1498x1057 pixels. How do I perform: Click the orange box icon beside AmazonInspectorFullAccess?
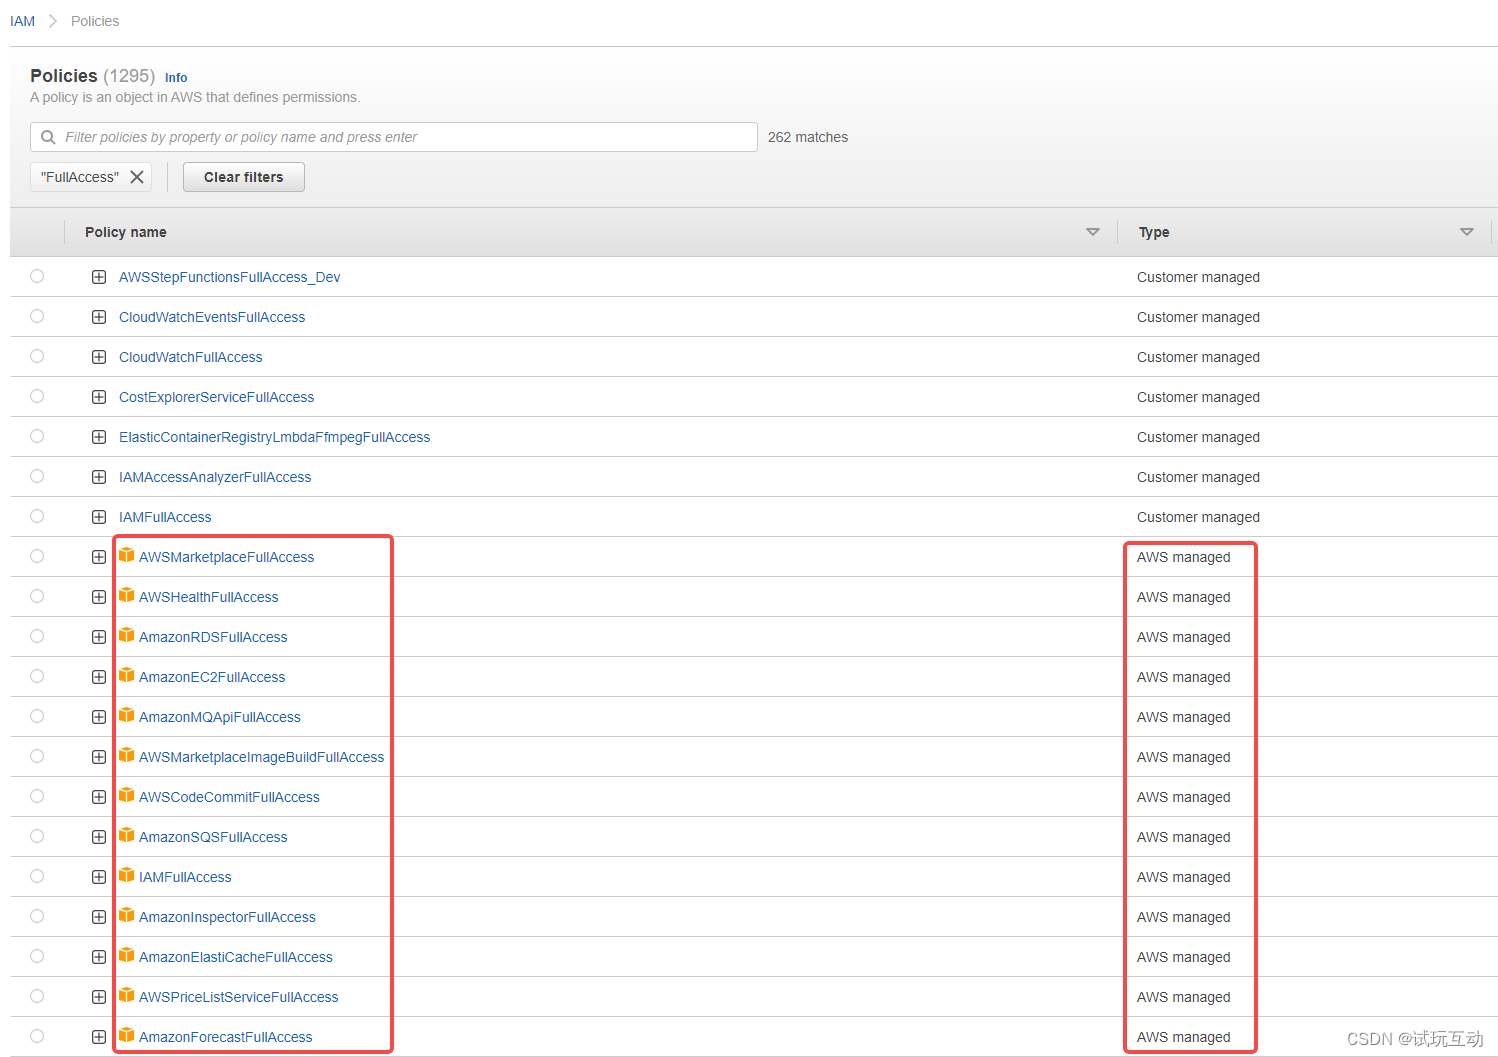pos(127,915)
